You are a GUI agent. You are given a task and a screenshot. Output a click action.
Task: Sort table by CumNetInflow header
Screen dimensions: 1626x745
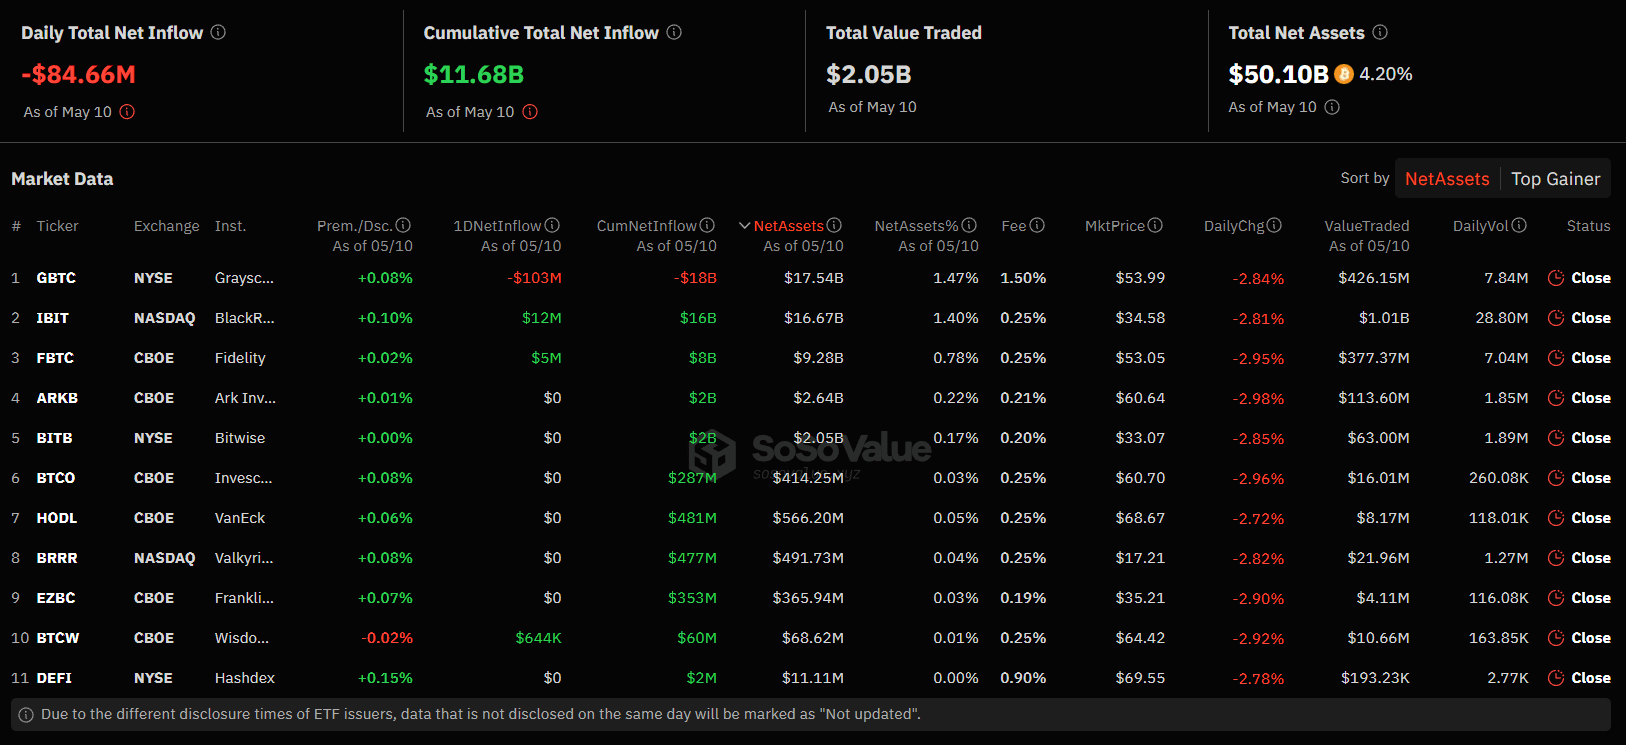[x=646, y=226]
